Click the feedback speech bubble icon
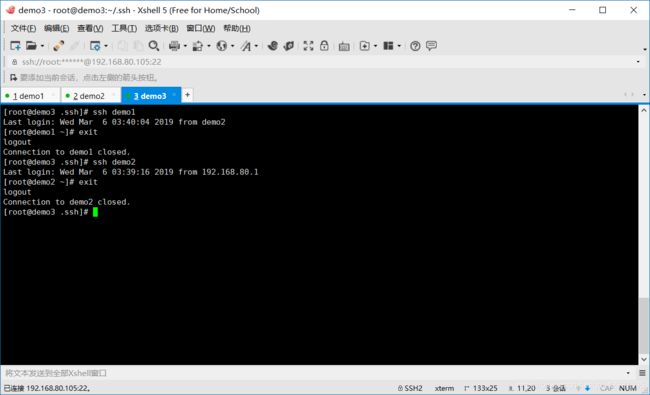 [x=432, y=46]
